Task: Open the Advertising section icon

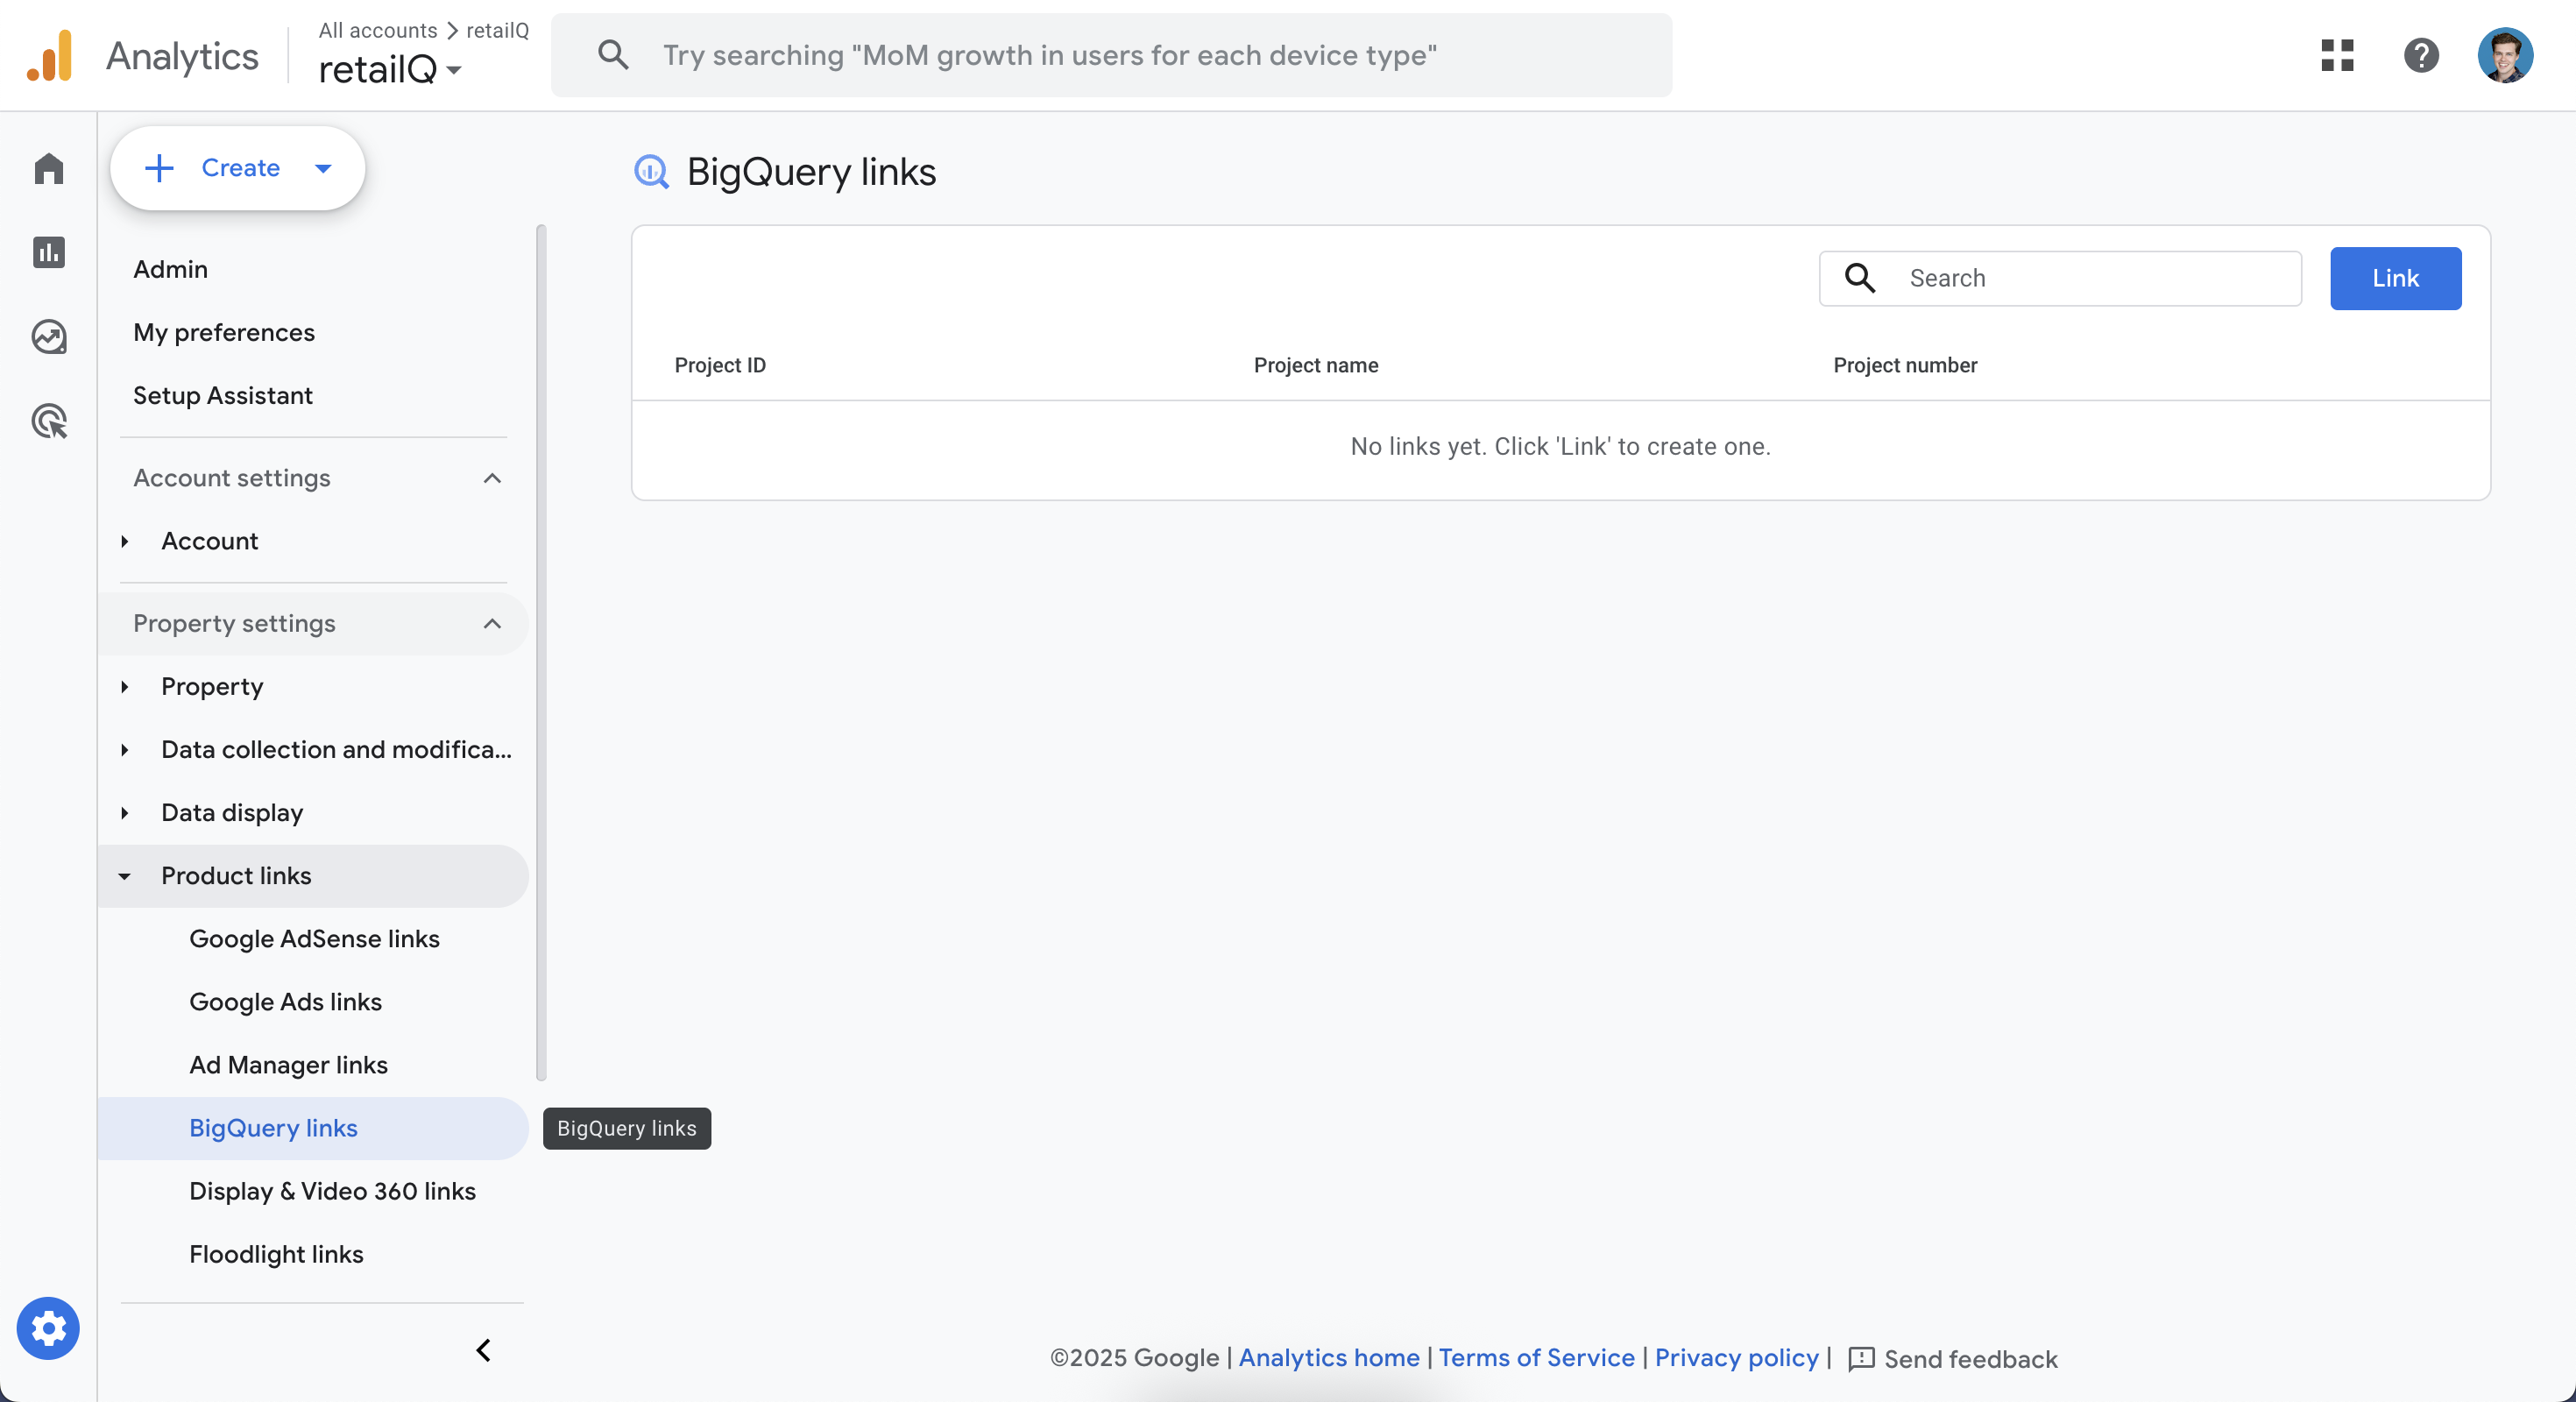Action: click(x=48, y=421)
